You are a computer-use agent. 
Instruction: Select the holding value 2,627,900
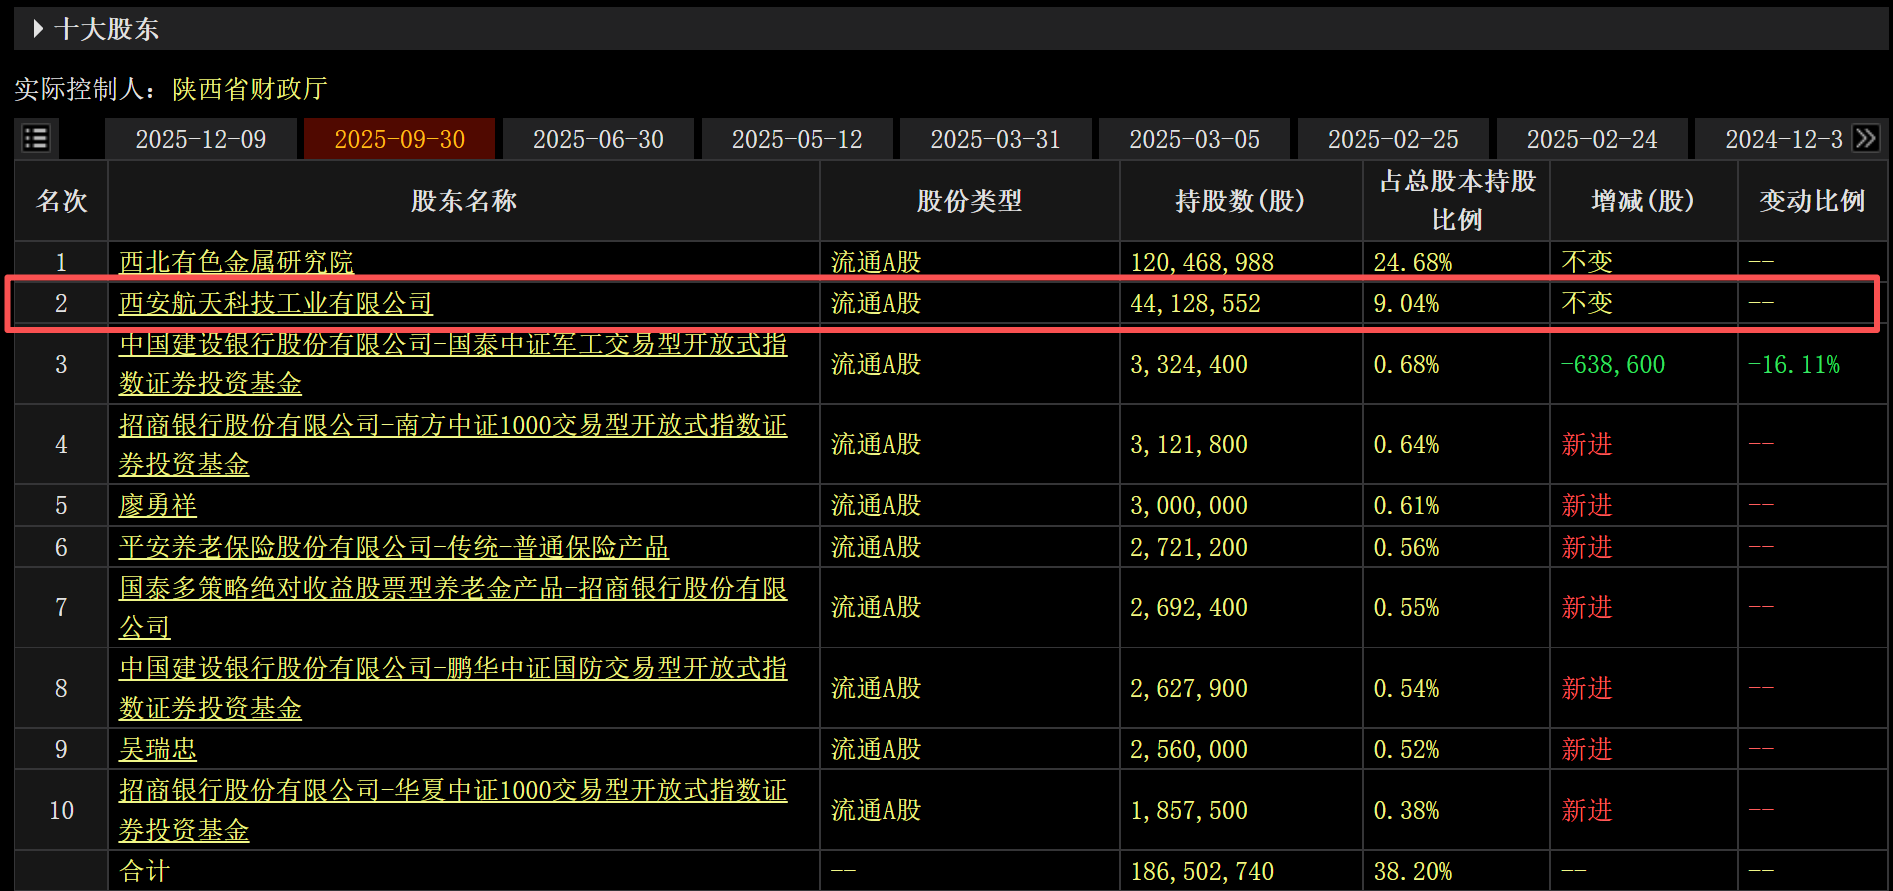1189,688
